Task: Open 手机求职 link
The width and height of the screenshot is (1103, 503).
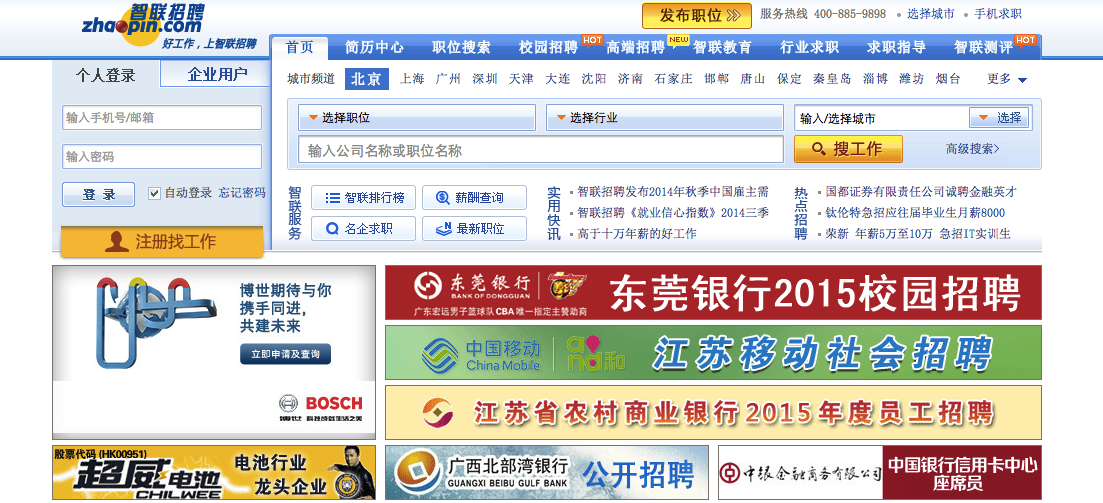Action: (997, 13)
